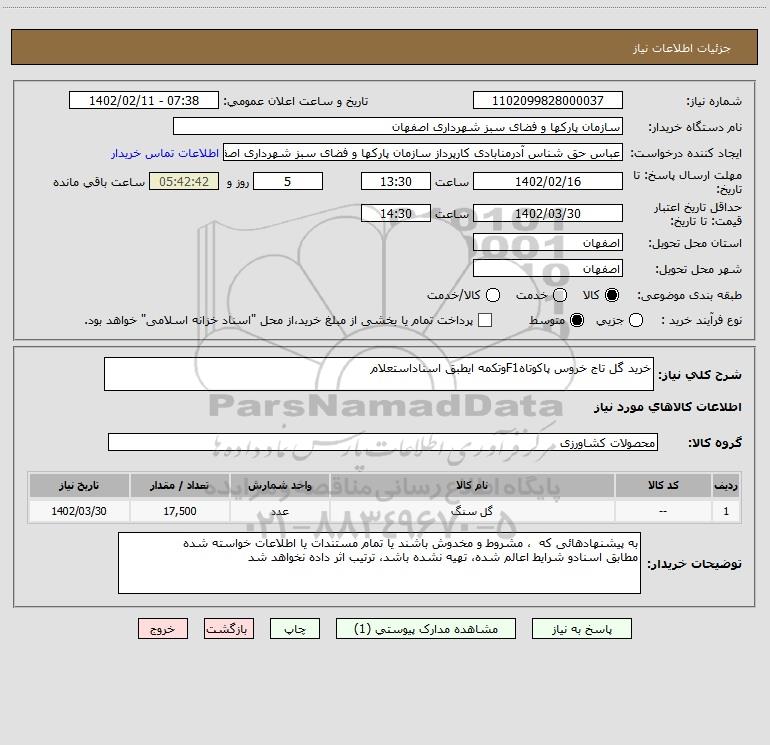This screenshot has width=770, height=745.
Task: Click the نام کالا column header
Action: click(x=472, y=485)
